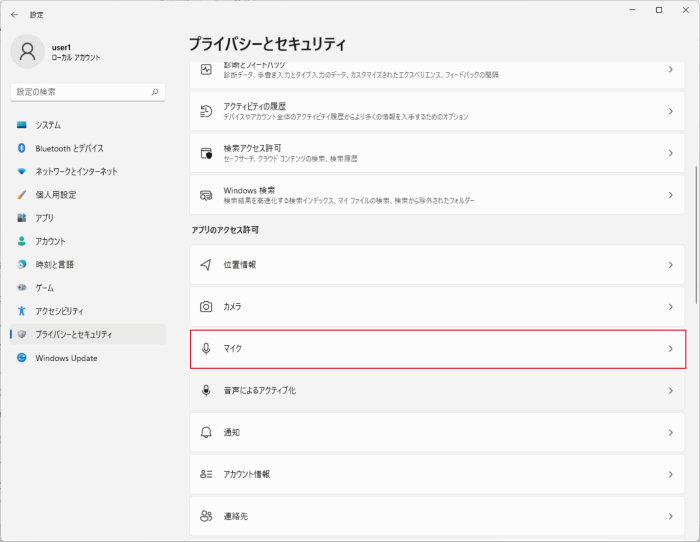Select Bluetooth とデバイス sidebar item
700x542 pixels.
88,148
